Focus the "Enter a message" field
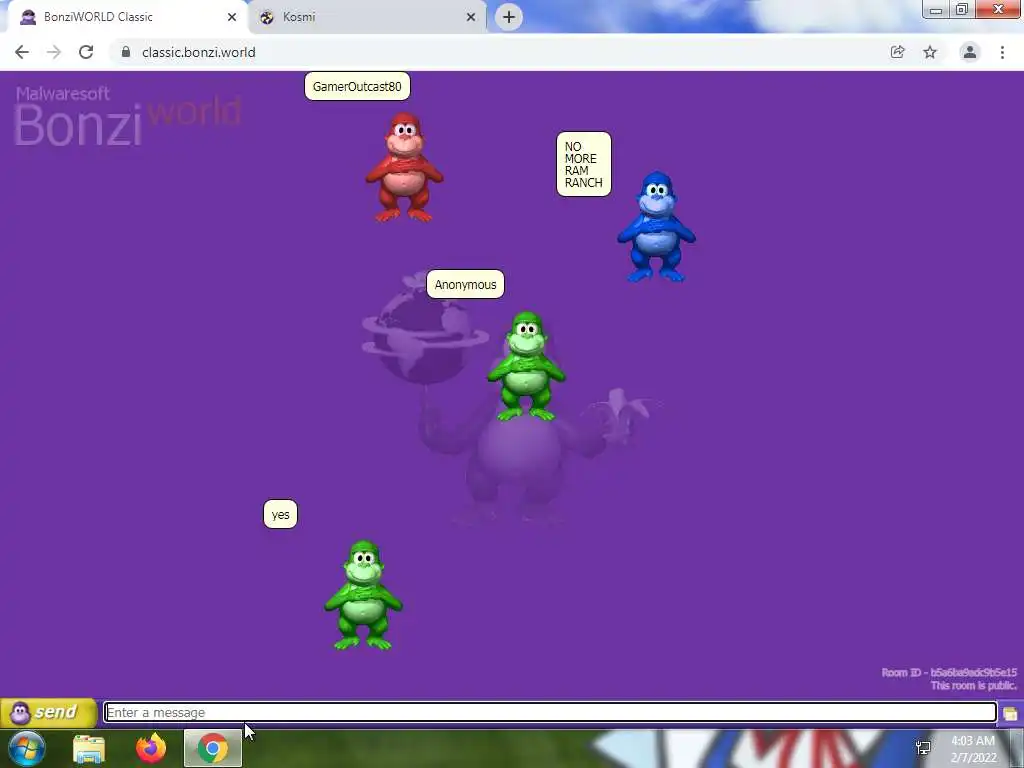Image resolution: width=1024 pixels, height=768 pixels. 551,712
